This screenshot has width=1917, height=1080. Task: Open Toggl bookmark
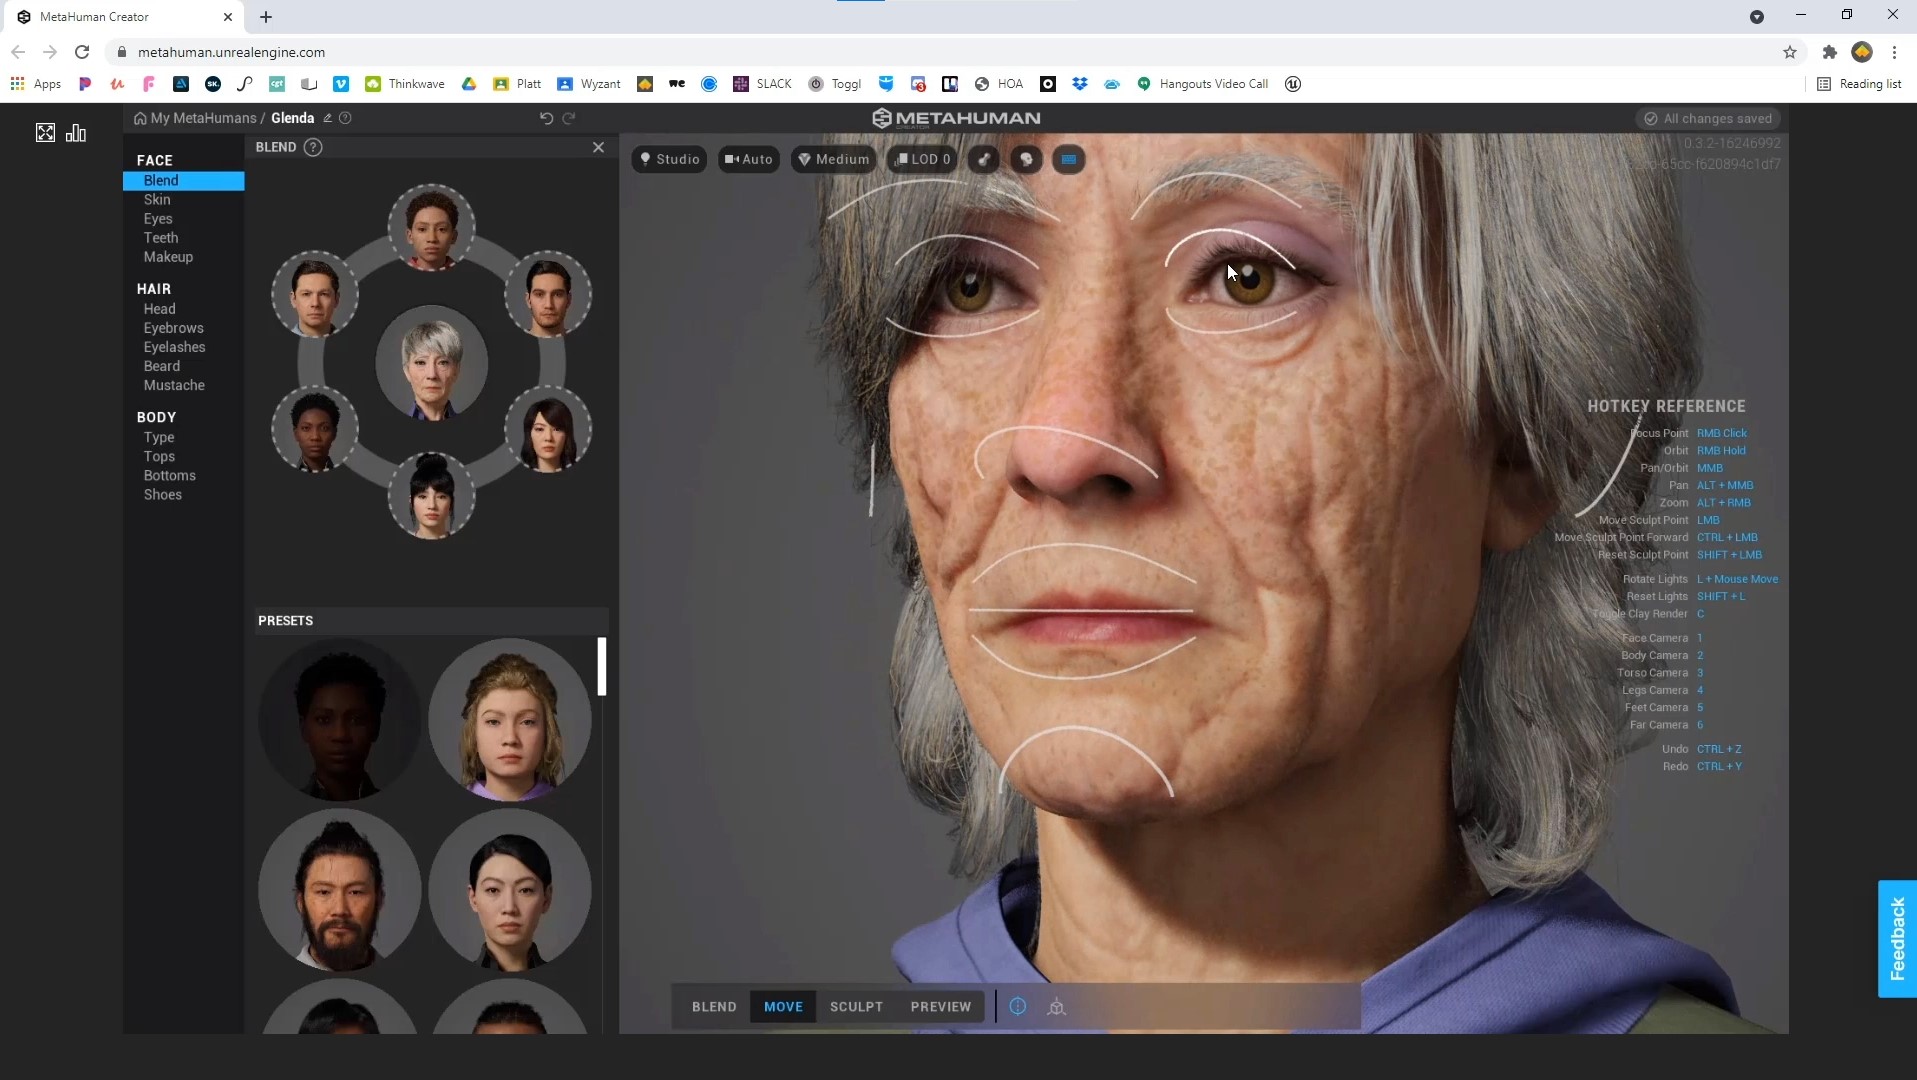pyautogui.click(x=835, y=84)
